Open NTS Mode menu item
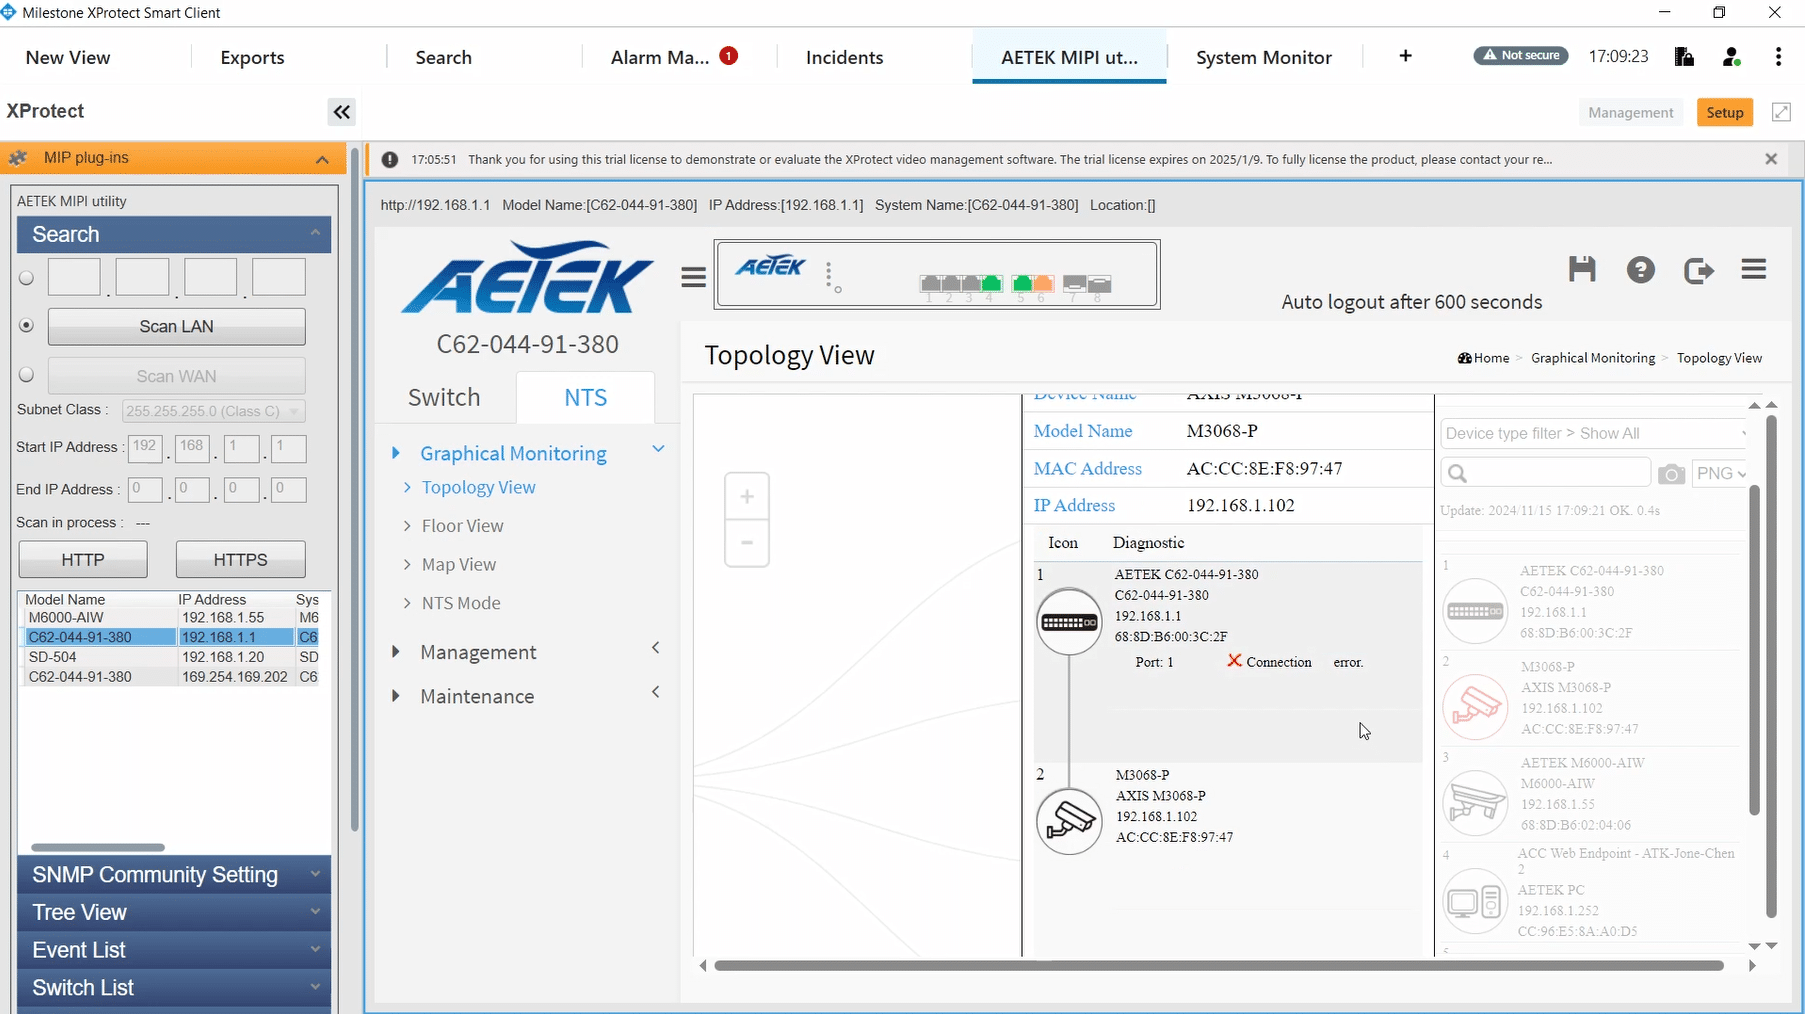The height and width of the screenshot is (1014, 1805). [461, 603]
